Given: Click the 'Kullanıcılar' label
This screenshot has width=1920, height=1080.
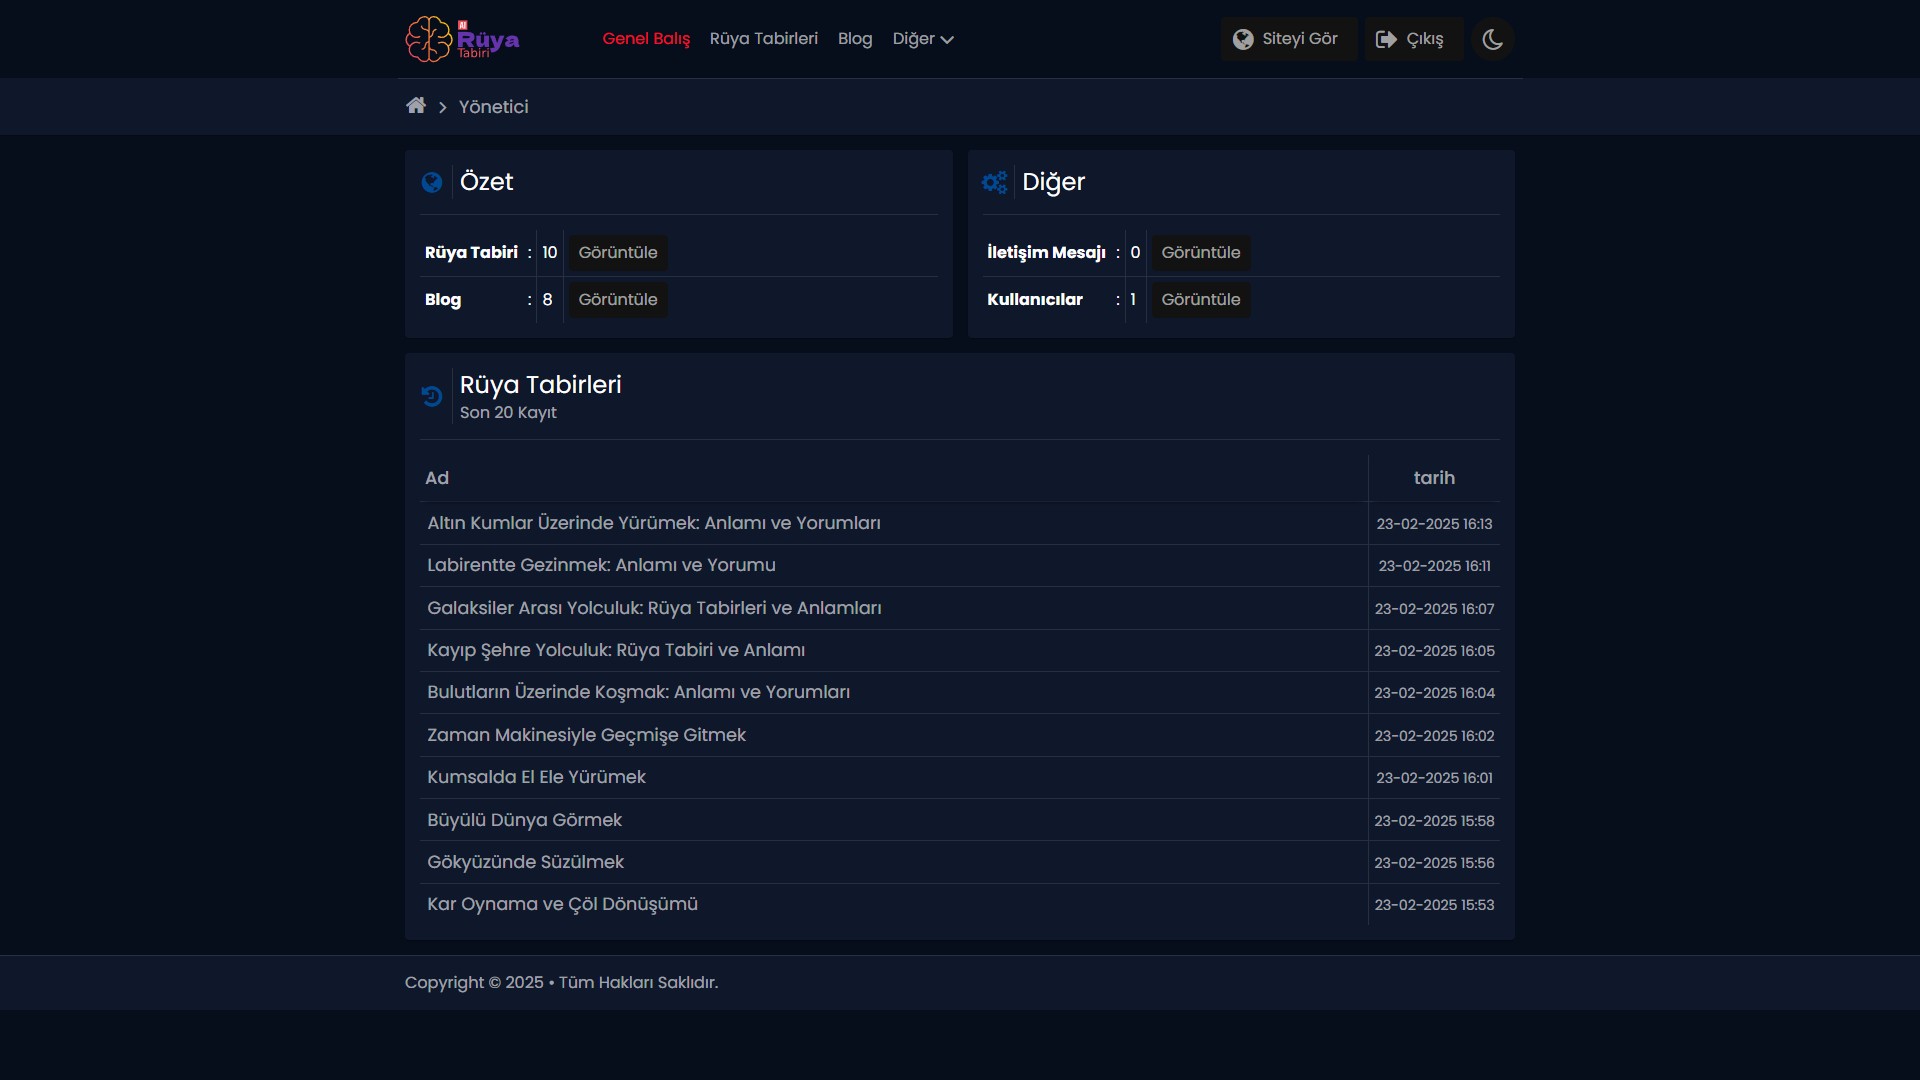Looking at the screenshot, I should pos(1034,300).
